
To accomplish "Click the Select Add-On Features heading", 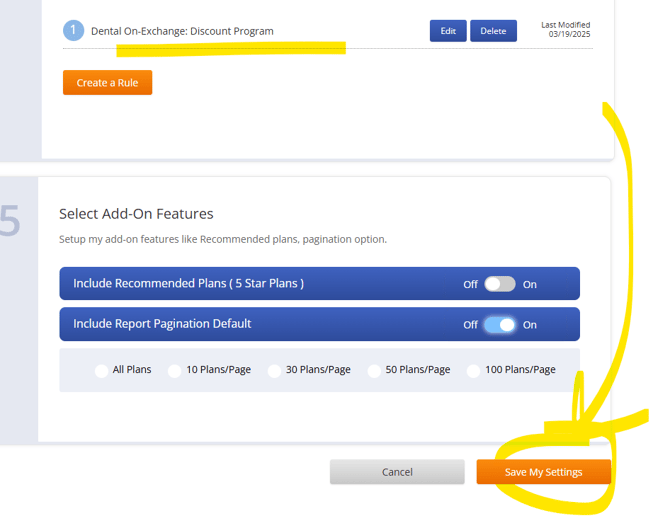I will point(136,214).
